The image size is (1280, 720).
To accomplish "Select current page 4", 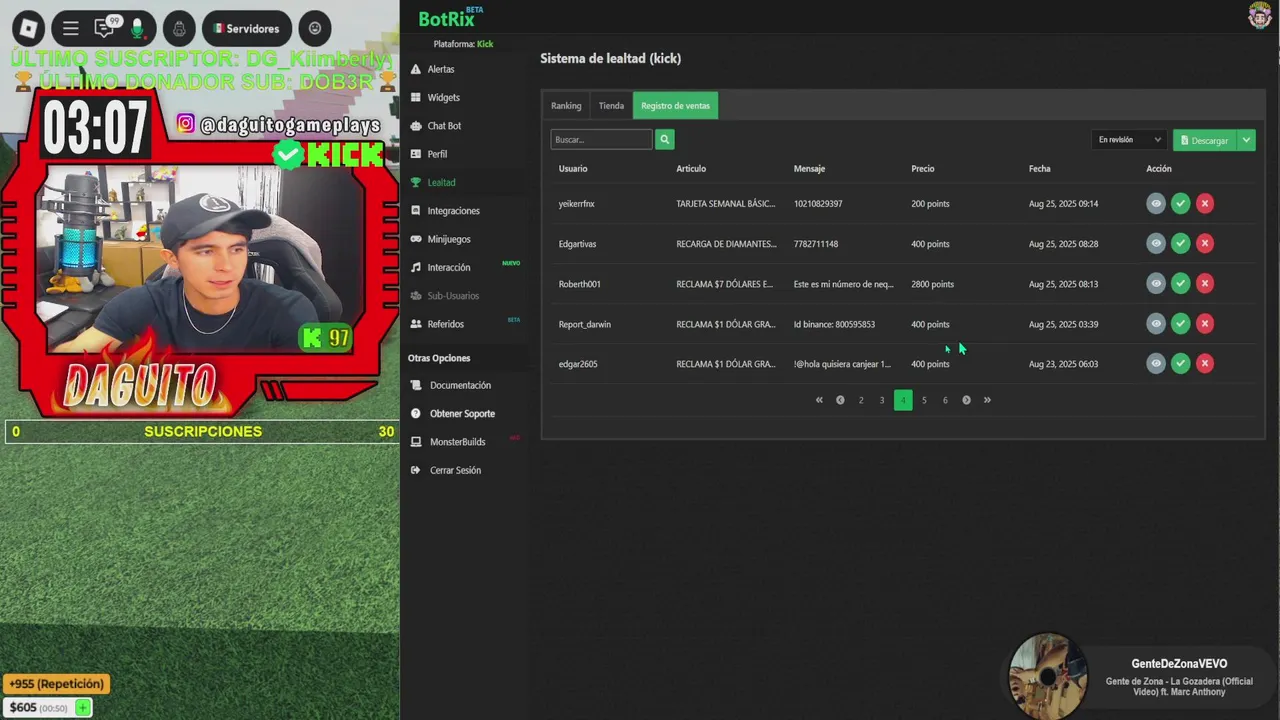I will point(903,400).
